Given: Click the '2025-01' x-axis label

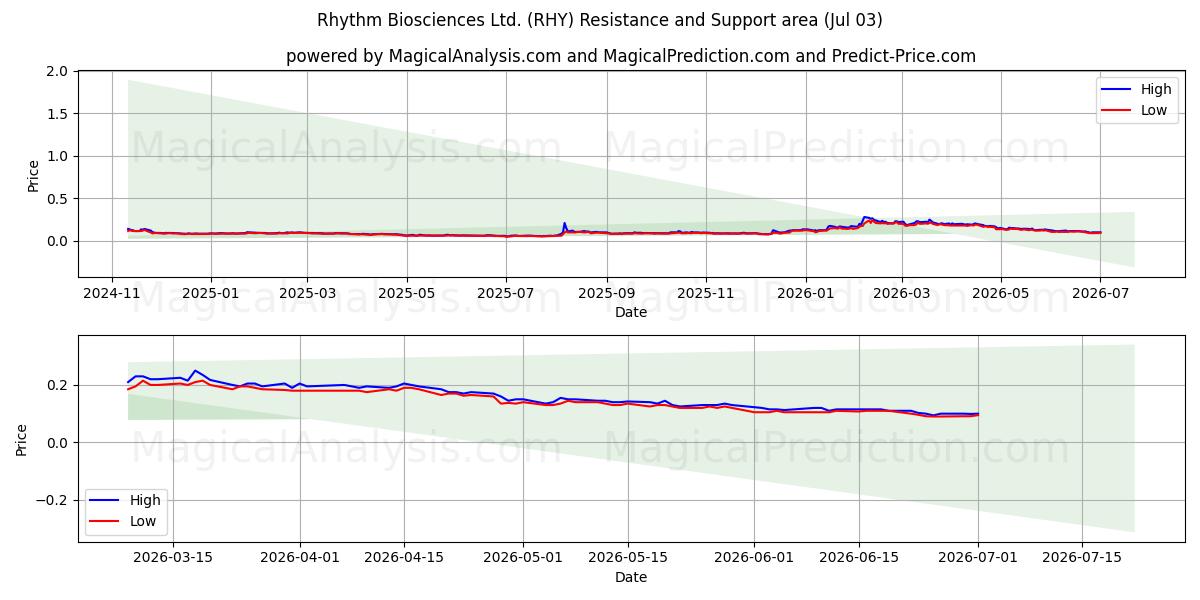Looking at the screenshot, I should point(211,293).
